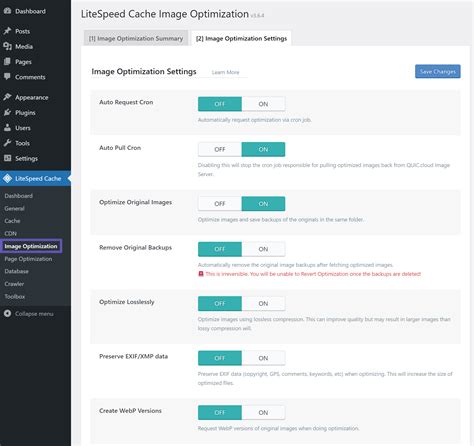
Task: Enable Remove Original Backups ON
Action: click(x=263, y=249)
